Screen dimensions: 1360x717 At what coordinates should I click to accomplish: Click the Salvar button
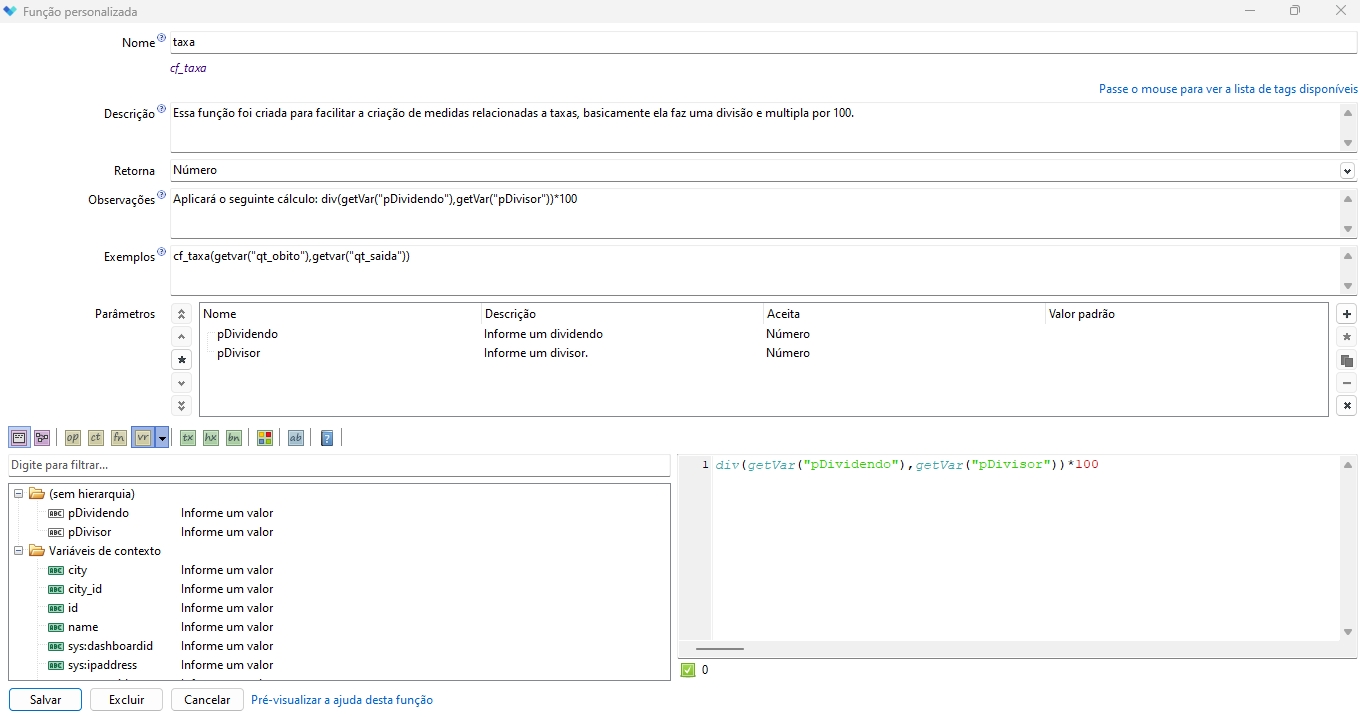(45, 700)
